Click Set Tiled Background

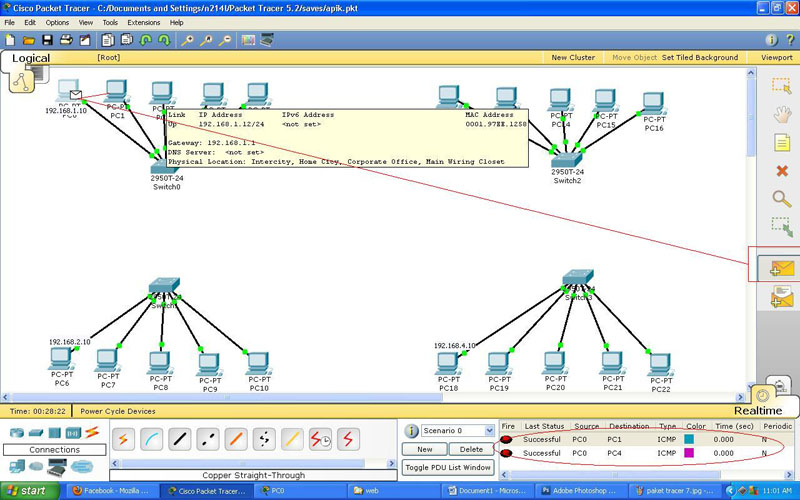(700, 58)
